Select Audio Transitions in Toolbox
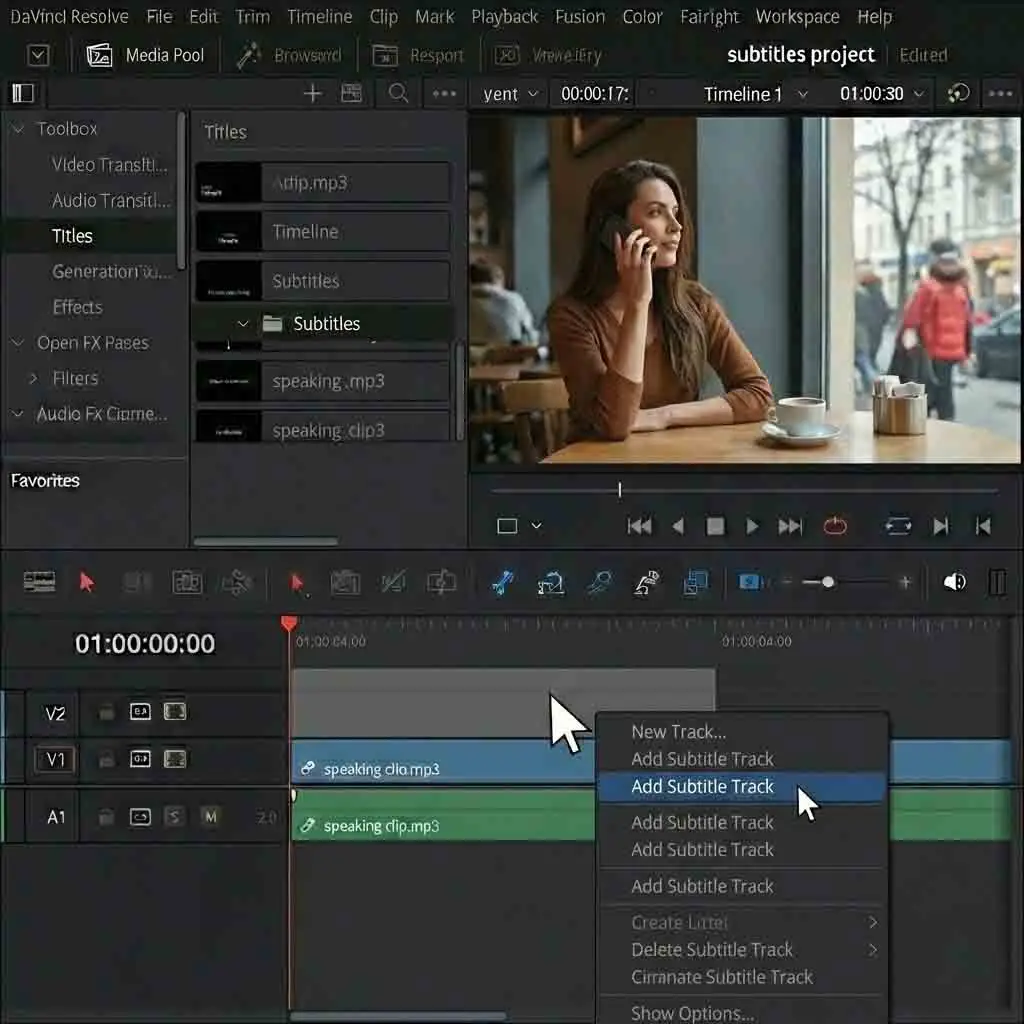1024x1024 pixels. click(x=110, y=200)
